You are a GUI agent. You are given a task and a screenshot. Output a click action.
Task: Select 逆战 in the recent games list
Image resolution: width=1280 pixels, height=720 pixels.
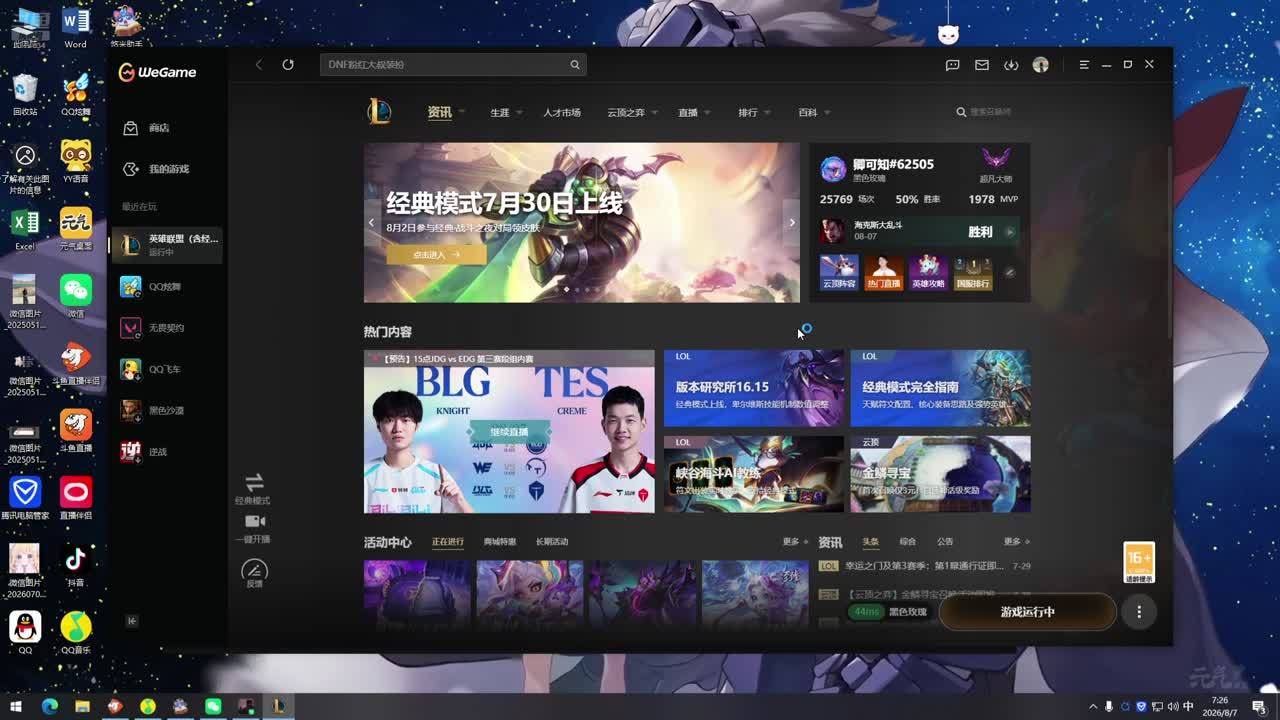tap(166, 452)
